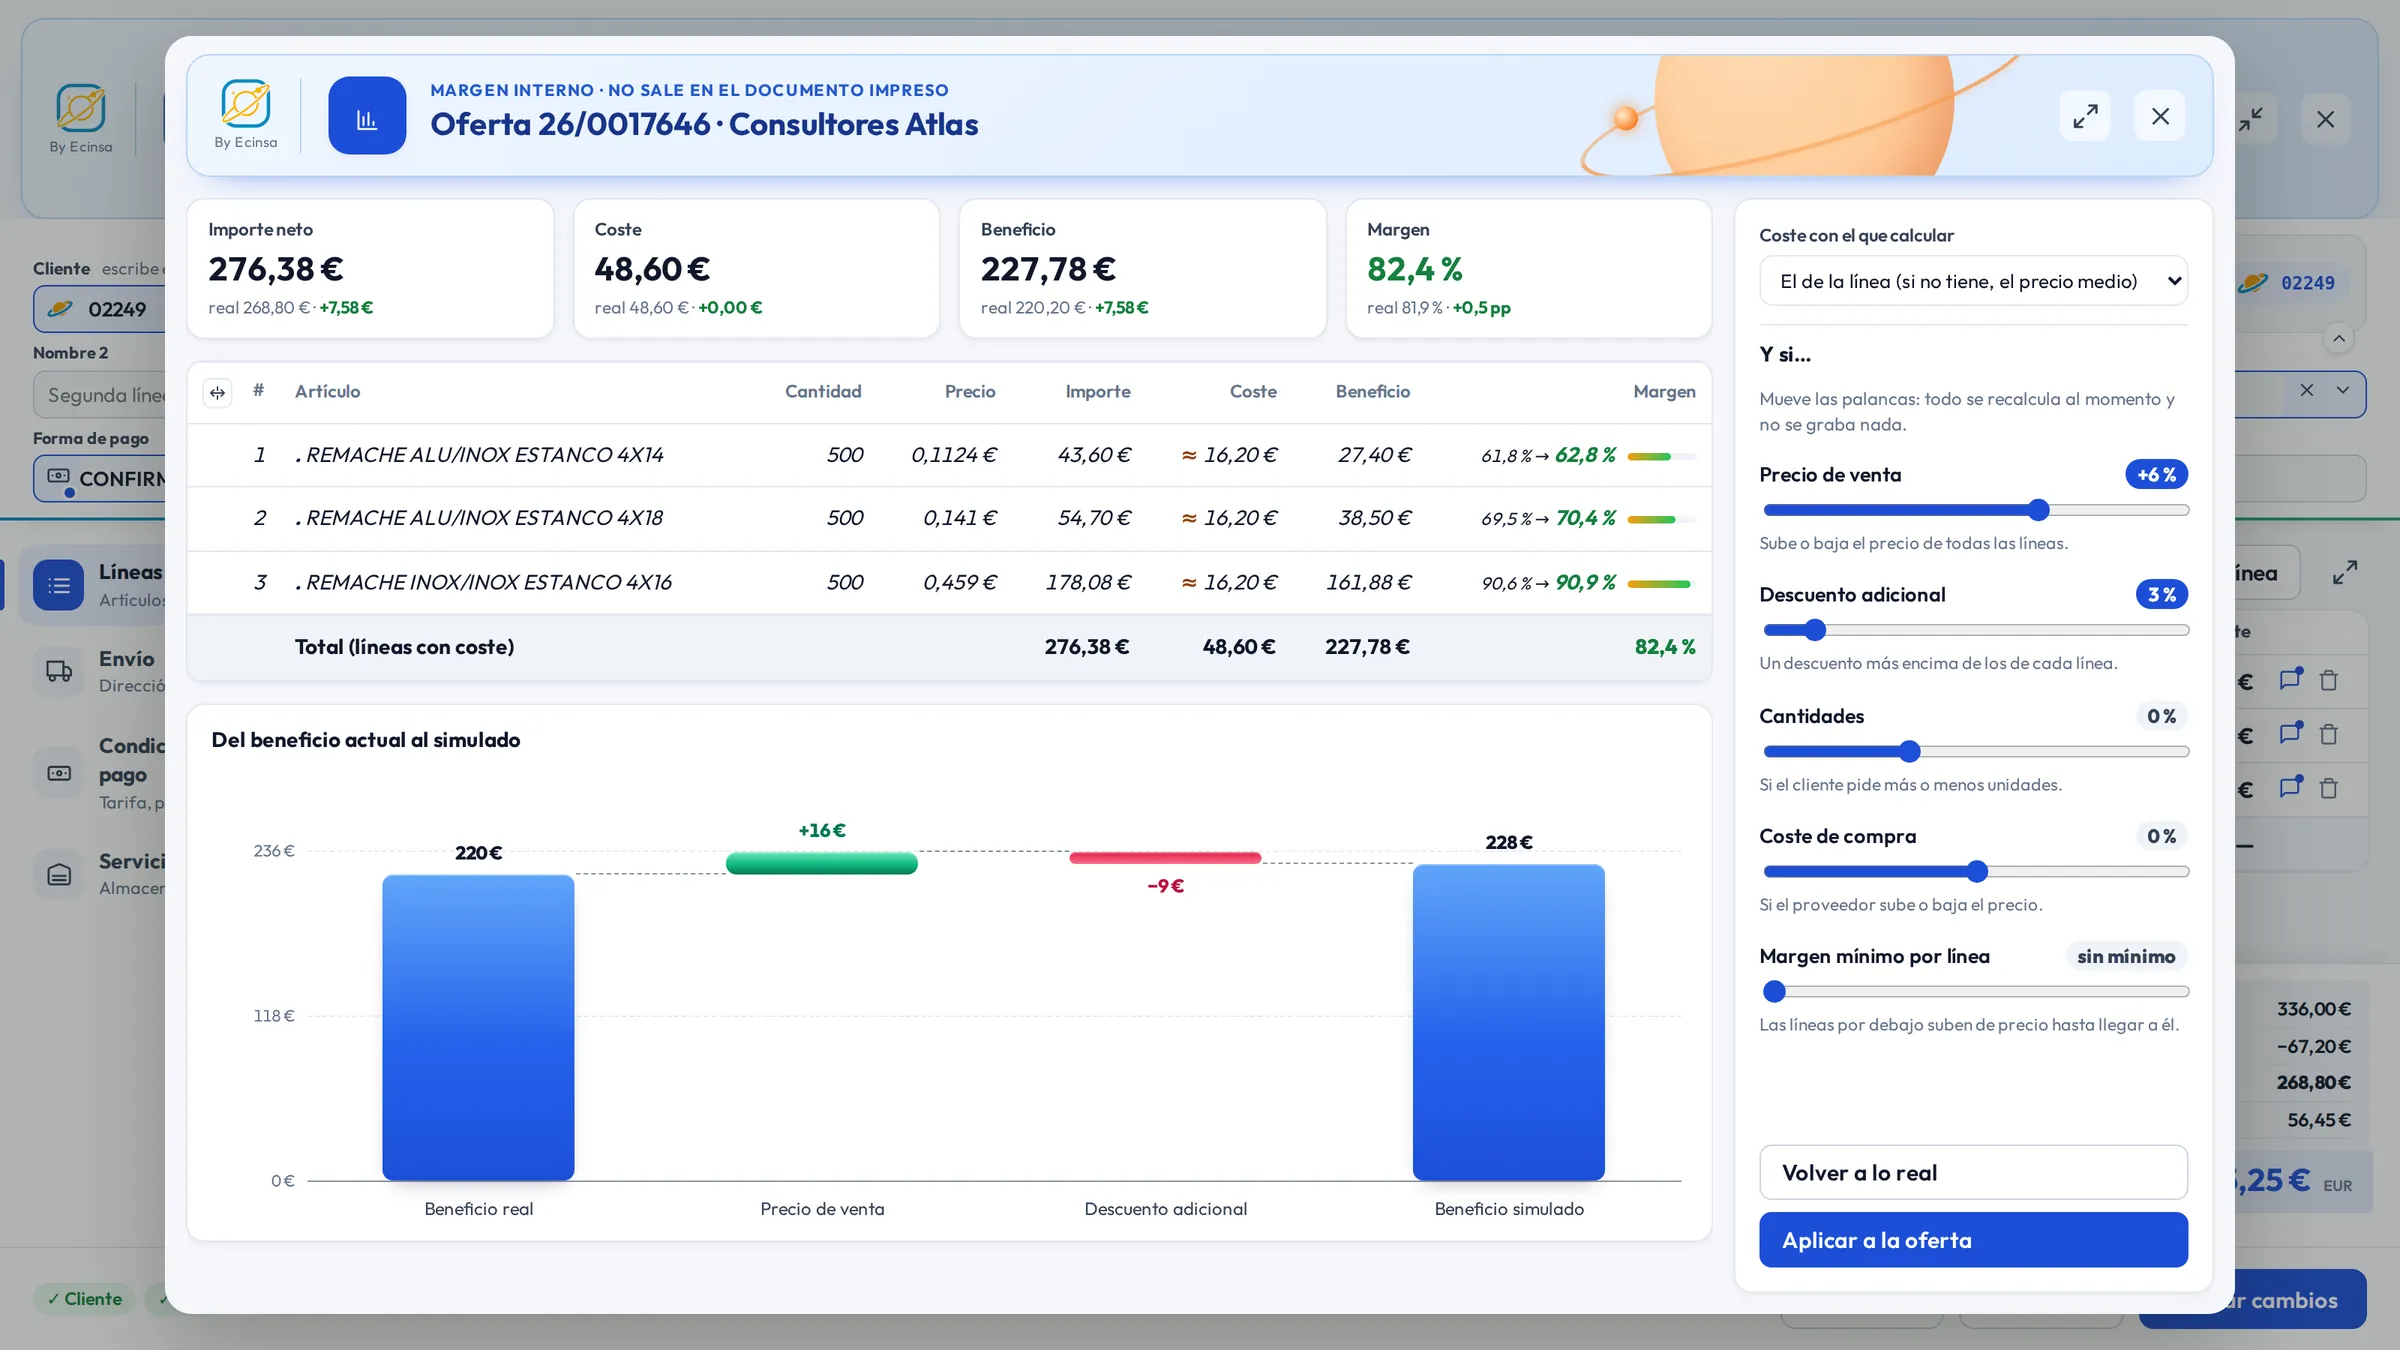Toggle column width icon in table header
The height and width of the screenshot is (1350, 2400).
(217, 393)
